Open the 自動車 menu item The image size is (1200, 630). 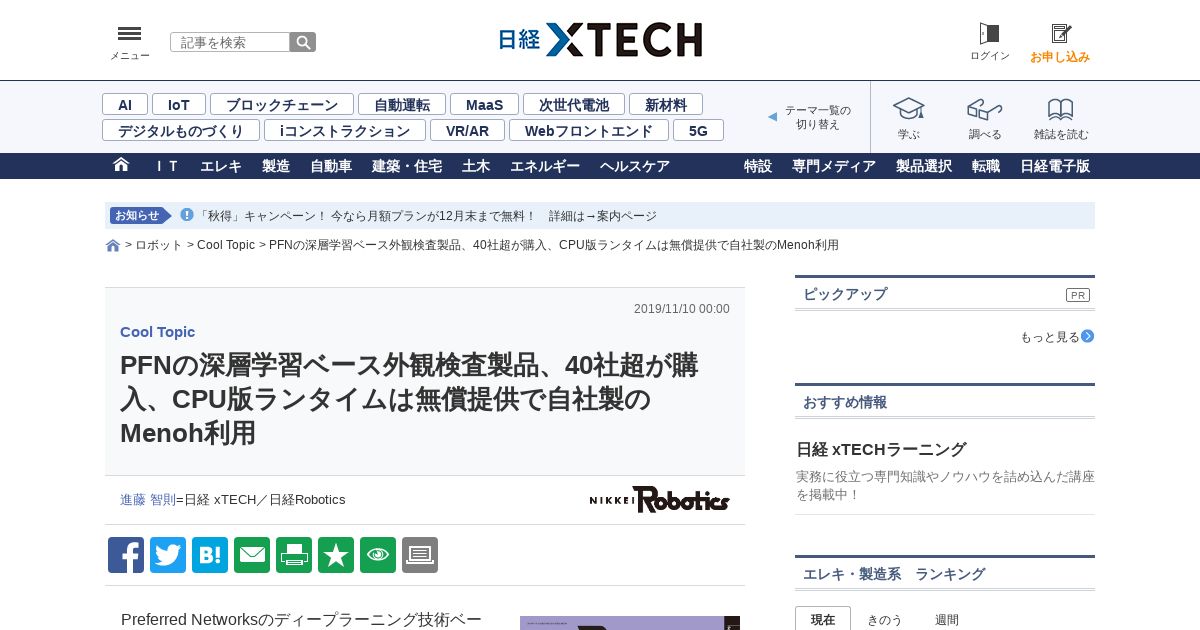click(331, 166)
